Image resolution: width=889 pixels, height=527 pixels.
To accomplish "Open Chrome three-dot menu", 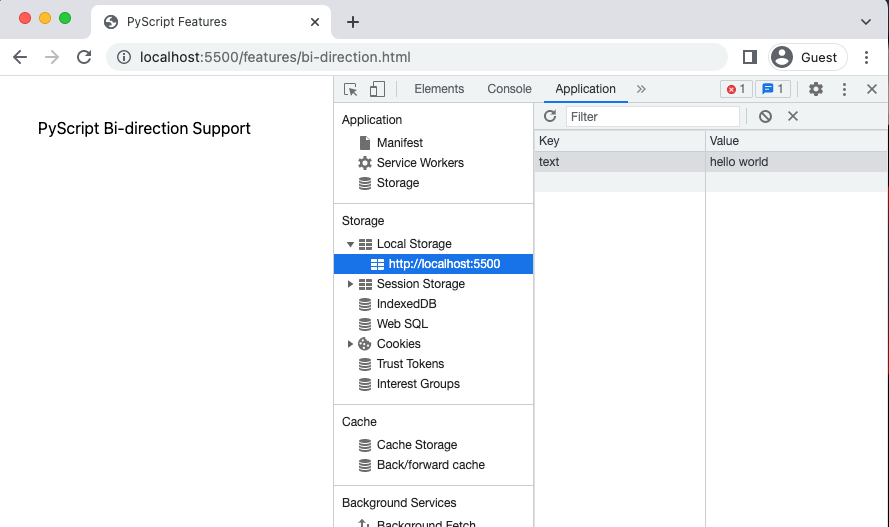I will pyautogui.click(x=866, y=57).
